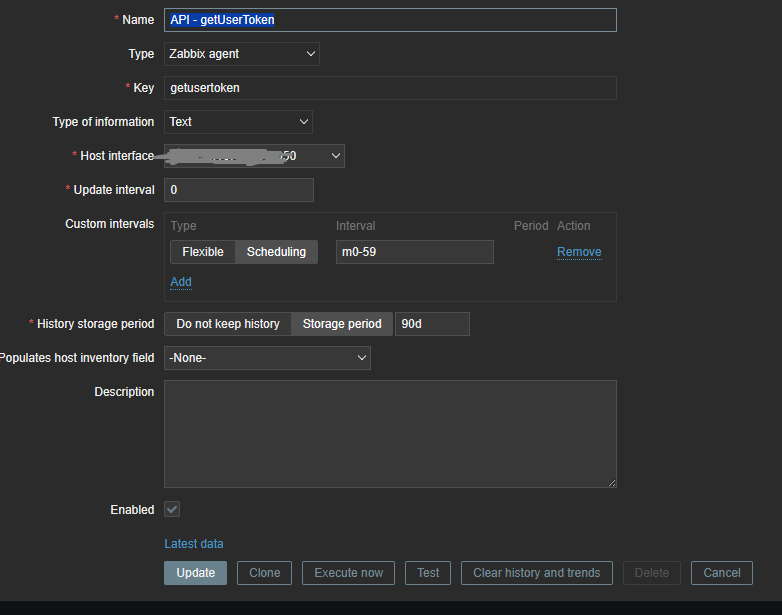
Task: Click into the Key input field
Action: [x=390, y=88]
